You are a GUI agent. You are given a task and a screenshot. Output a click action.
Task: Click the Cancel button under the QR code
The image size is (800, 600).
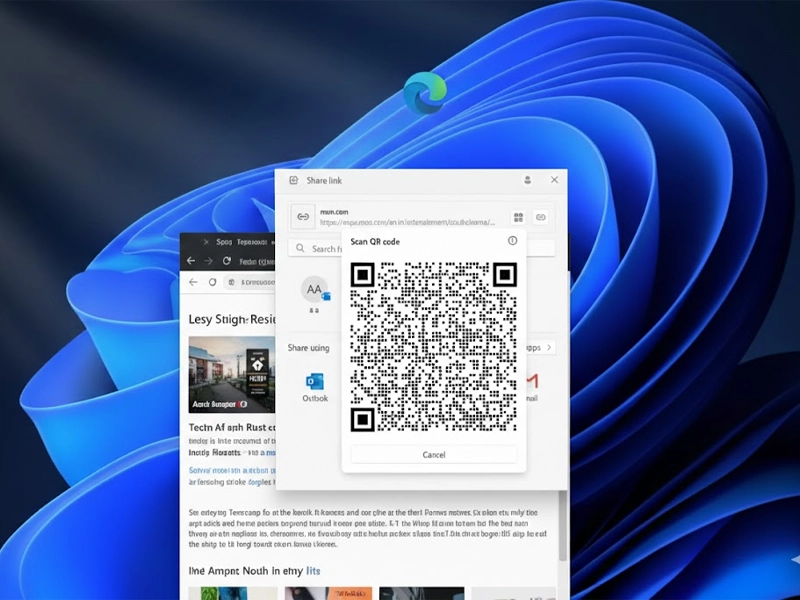click(x=433, y=454)
